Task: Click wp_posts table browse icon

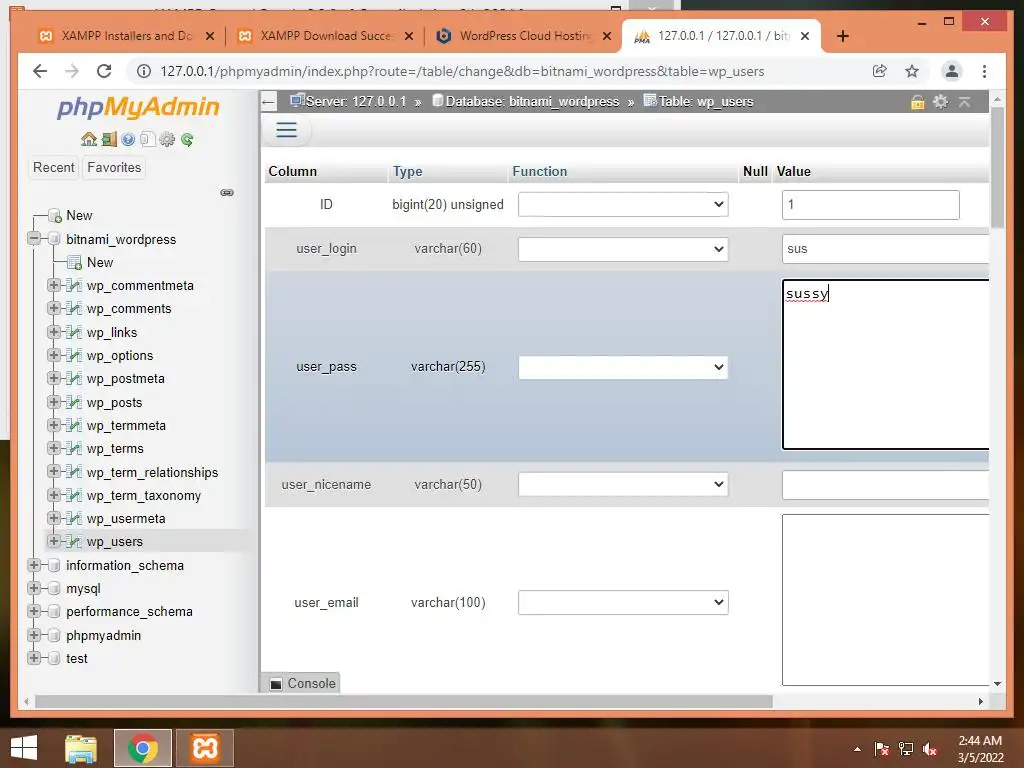Action: tap(74, 402)
